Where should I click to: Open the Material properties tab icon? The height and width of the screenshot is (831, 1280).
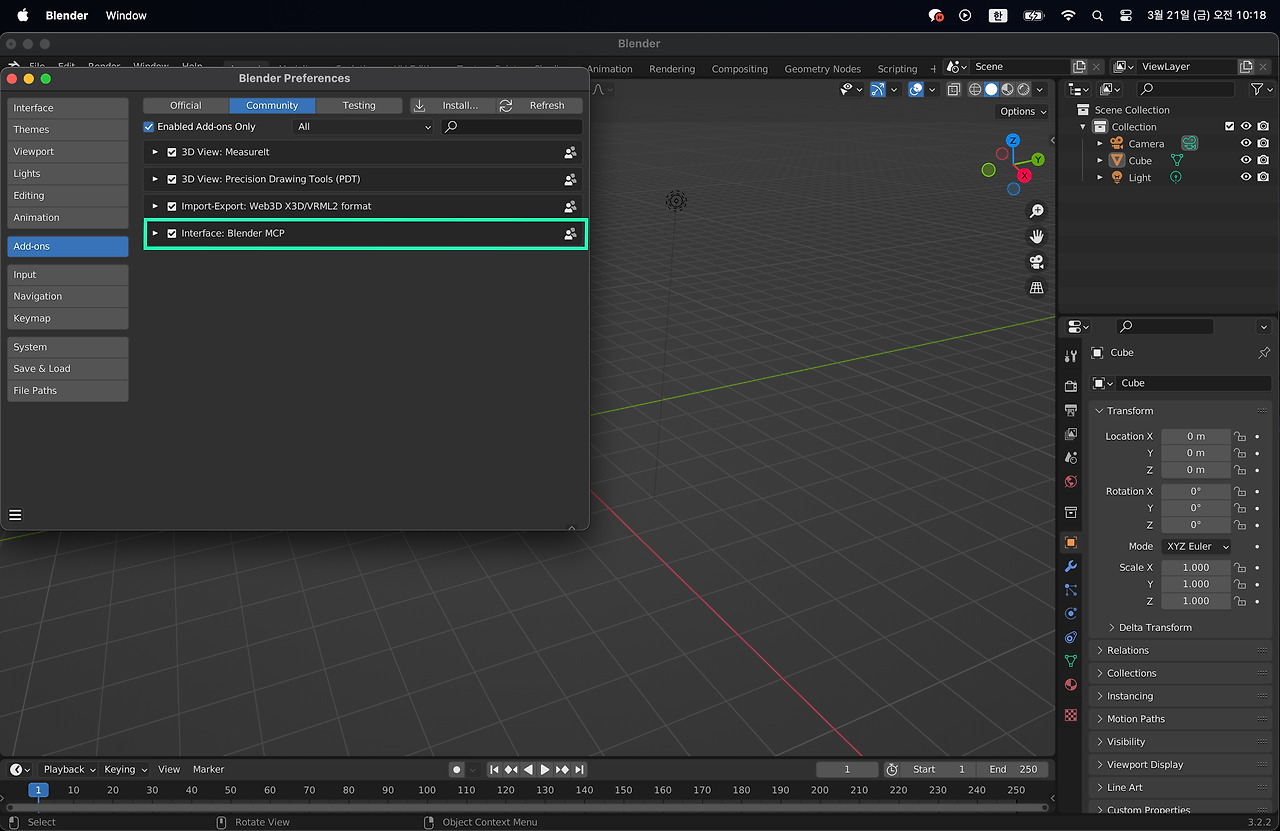(x=1071, y=685)
